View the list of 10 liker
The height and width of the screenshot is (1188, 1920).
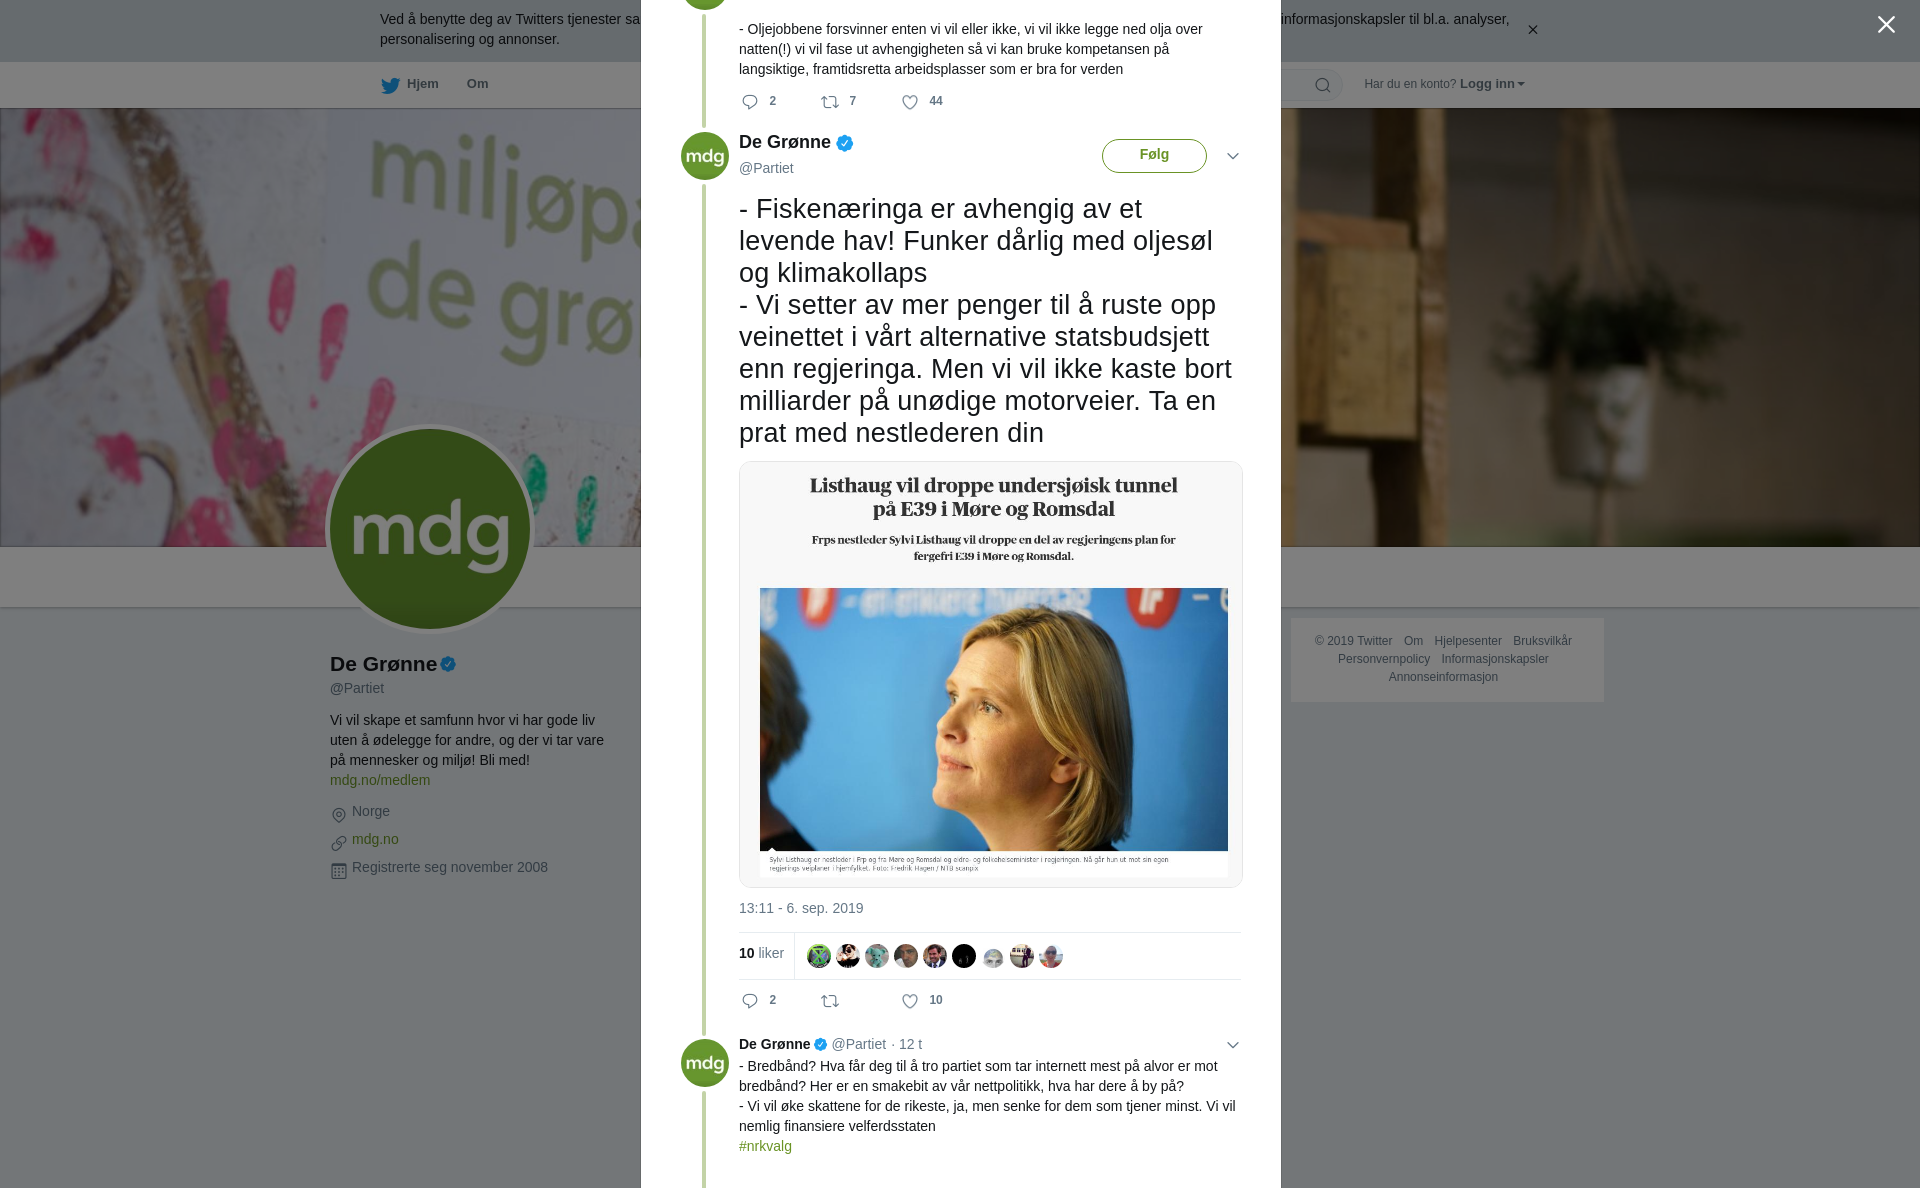[761, 954]
